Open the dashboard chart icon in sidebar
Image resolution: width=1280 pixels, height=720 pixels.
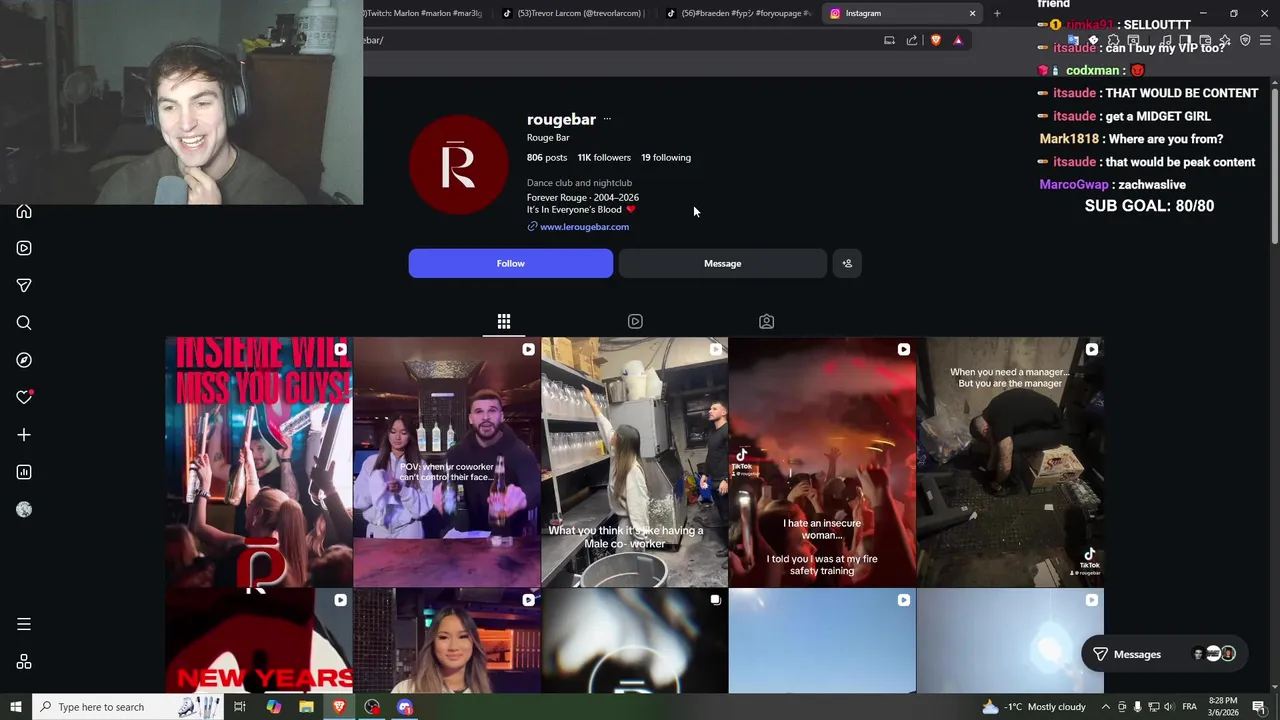(24, 472)
